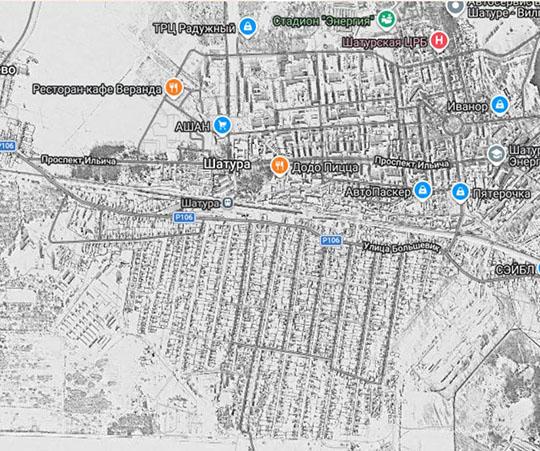Click the Иванор shop pin
The height and width of the screenshot is (451, 540).
(500, 105)
